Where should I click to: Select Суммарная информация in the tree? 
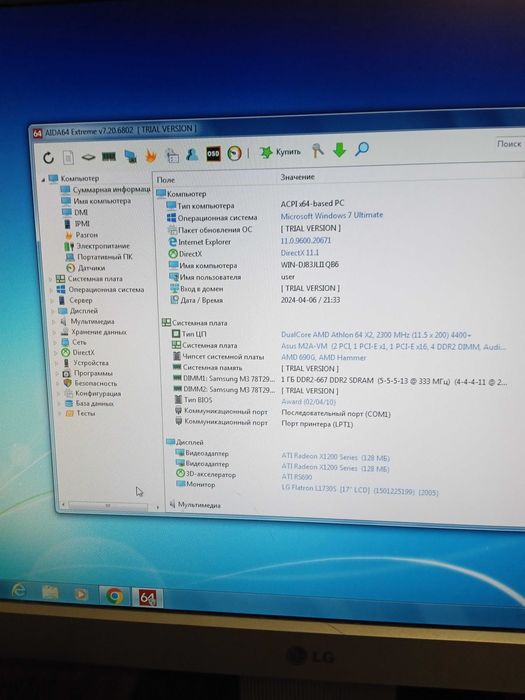tap(106, 190)
